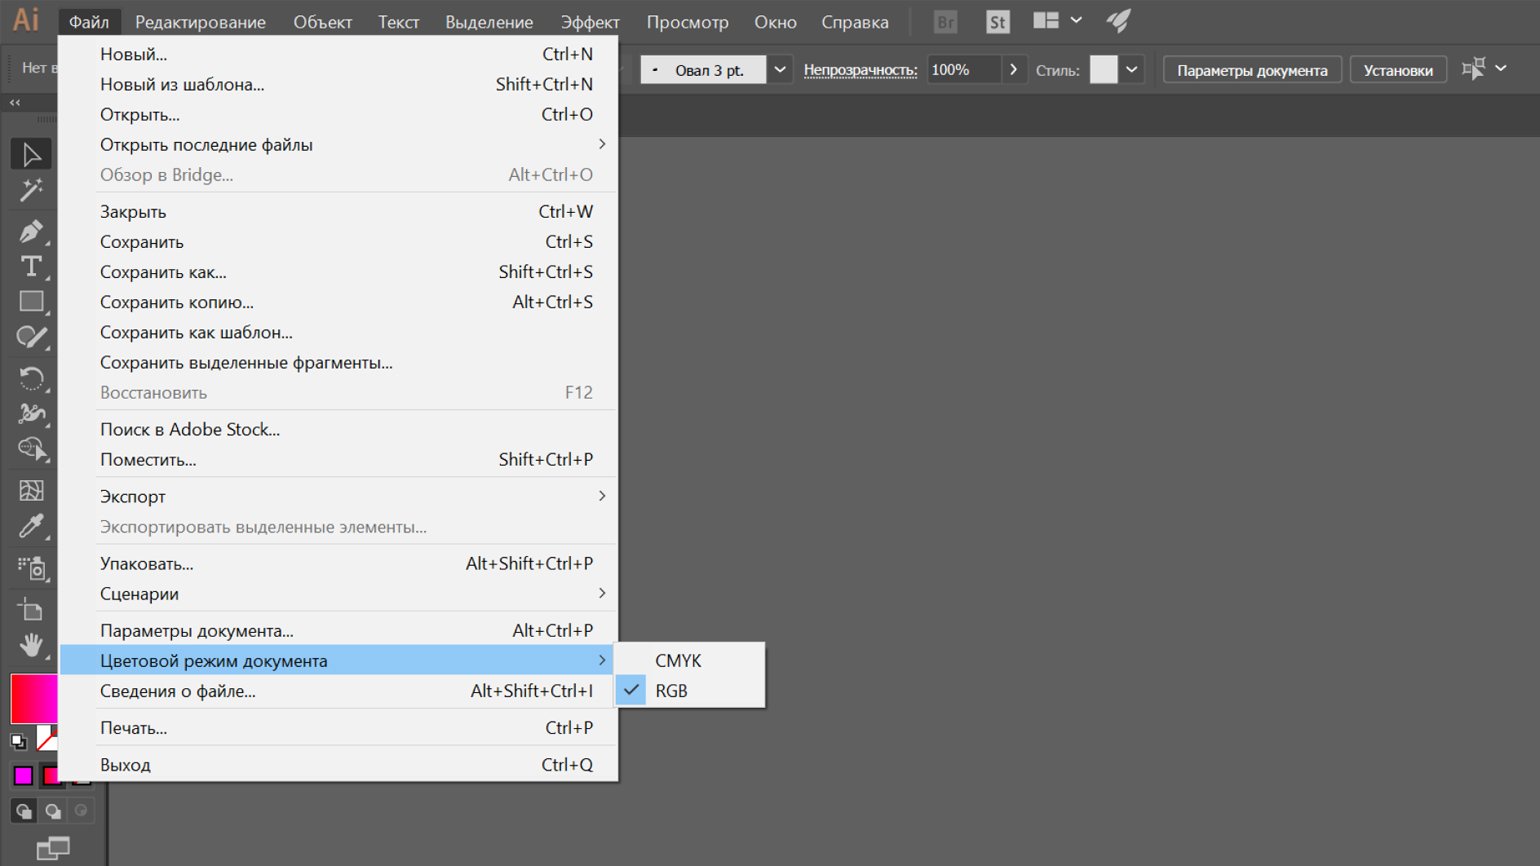Select the Rectangle tool
The image size is (1540, 866).
tap(31, 301)
